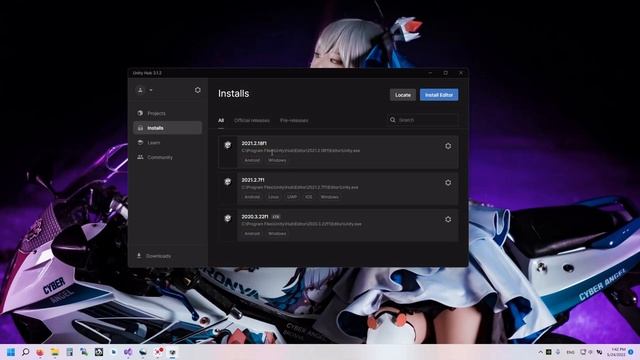Viewport: 640px width, 360px height.
Task: Select Installs in the sidebar
Action: (168, 128)
